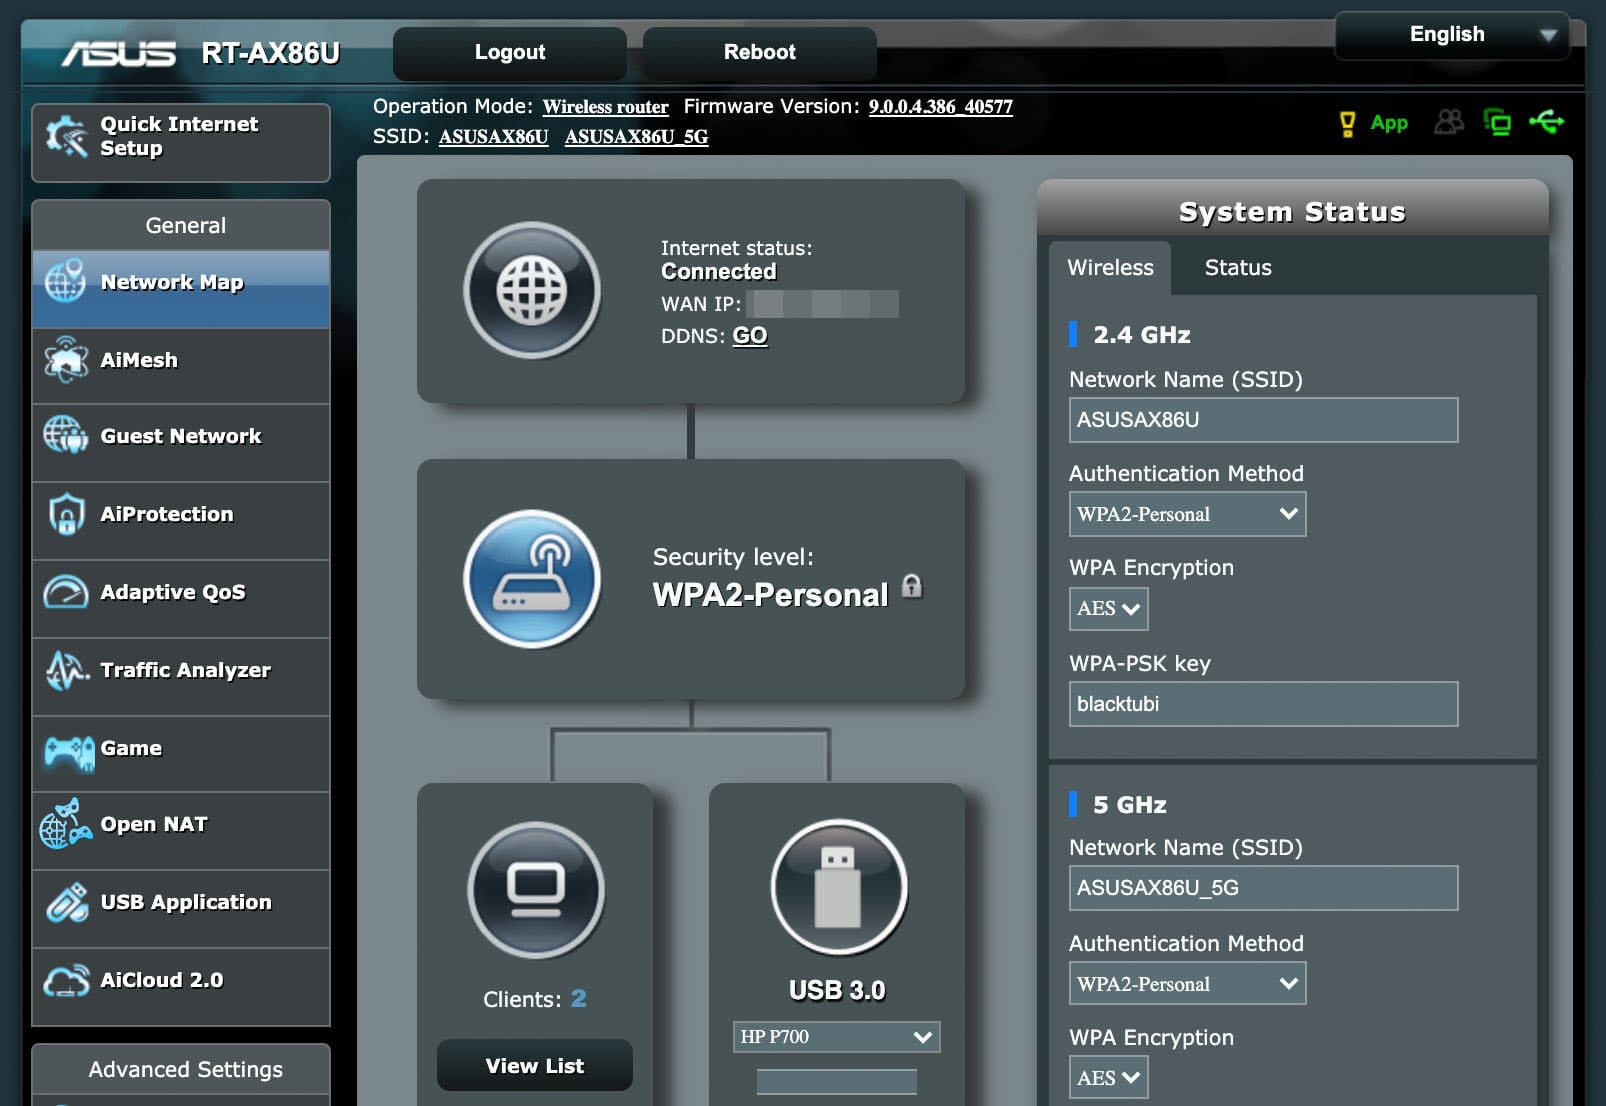Image resolution: width=1606 pixels, height=1106 pixels.
Task: Open the USB 3.0 device dropdown showing HP P700
Action: (x=836, y=1037)
